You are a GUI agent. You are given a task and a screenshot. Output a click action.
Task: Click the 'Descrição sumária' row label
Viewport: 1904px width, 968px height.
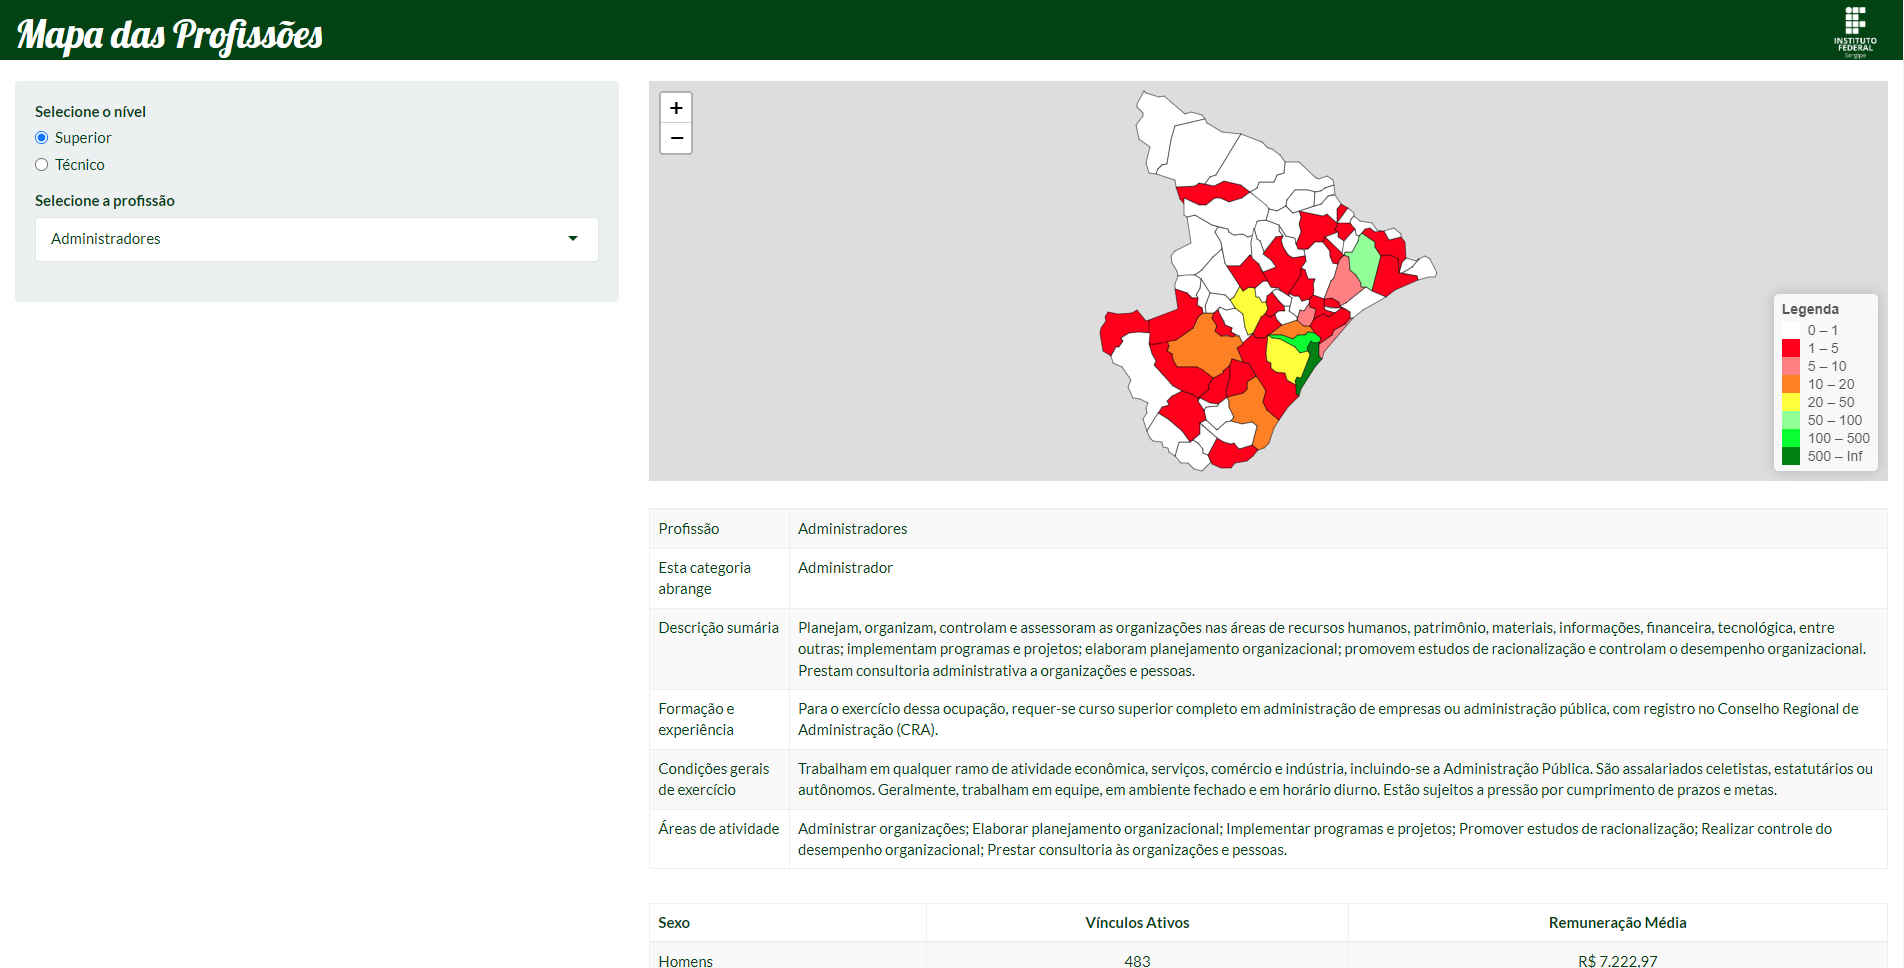[718, 628]
